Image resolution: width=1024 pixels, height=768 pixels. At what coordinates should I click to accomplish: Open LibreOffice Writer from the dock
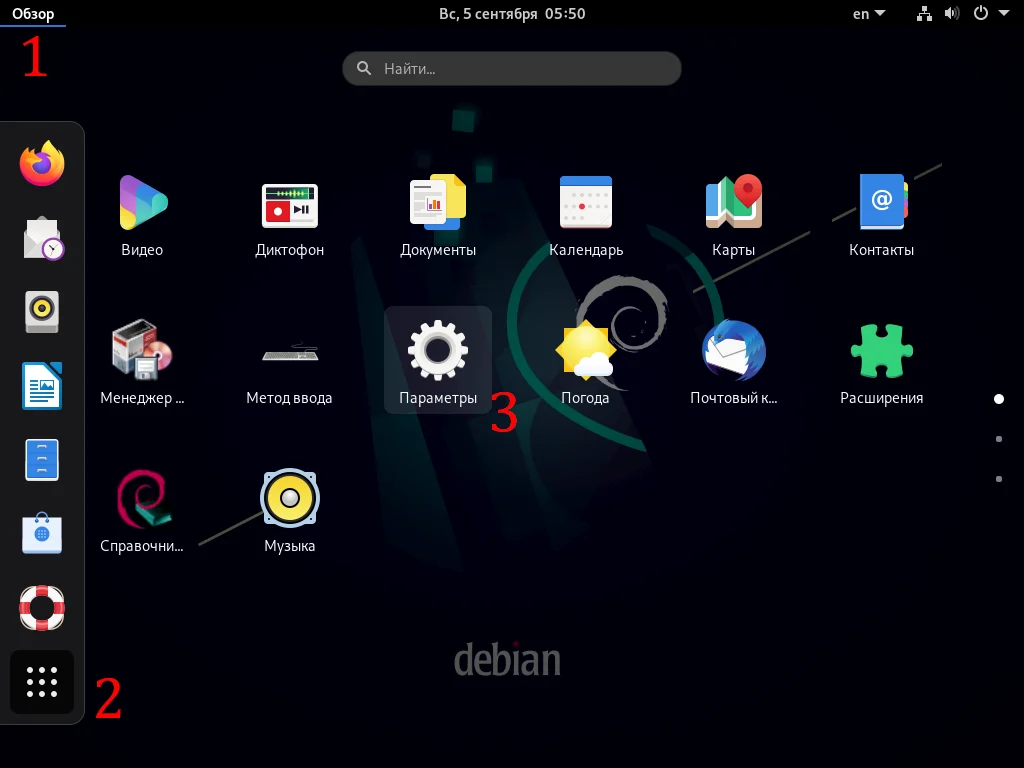pos(41,385)
